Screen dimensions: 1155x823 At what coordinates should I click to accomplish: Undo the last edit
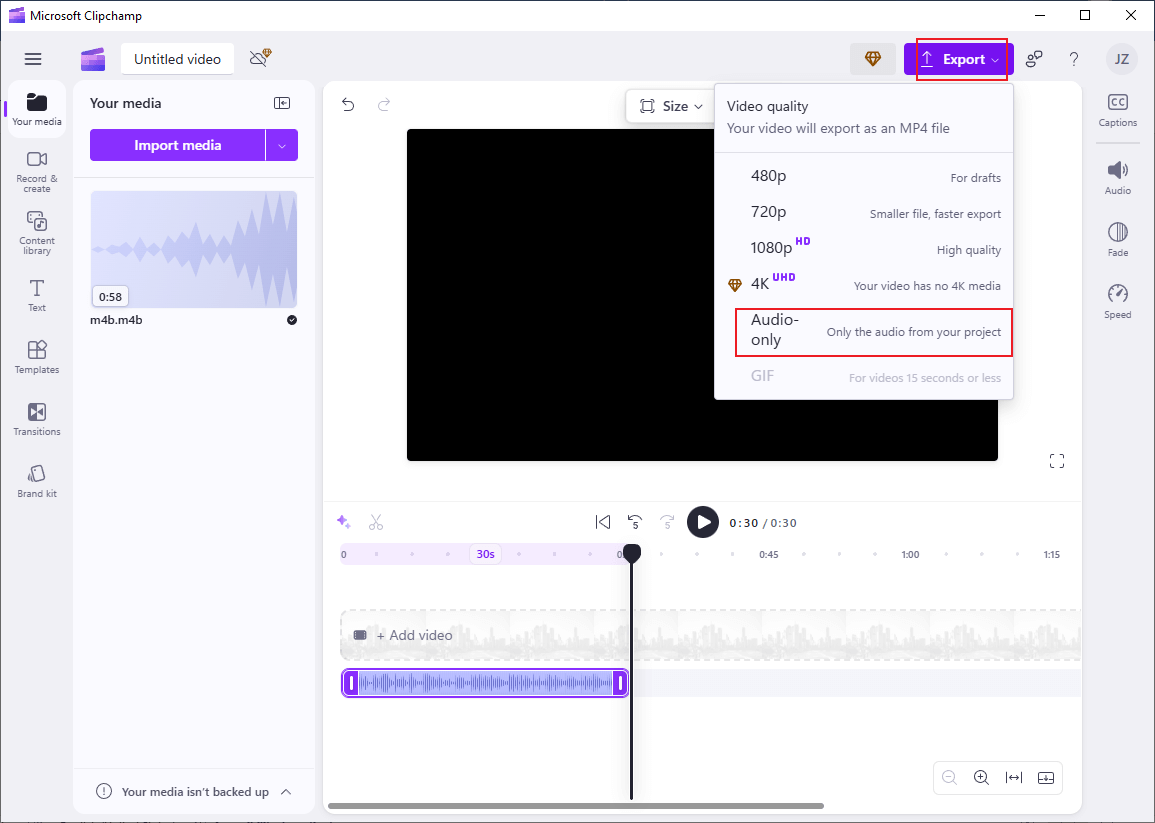pyautogui.click(x=348, y=105)
